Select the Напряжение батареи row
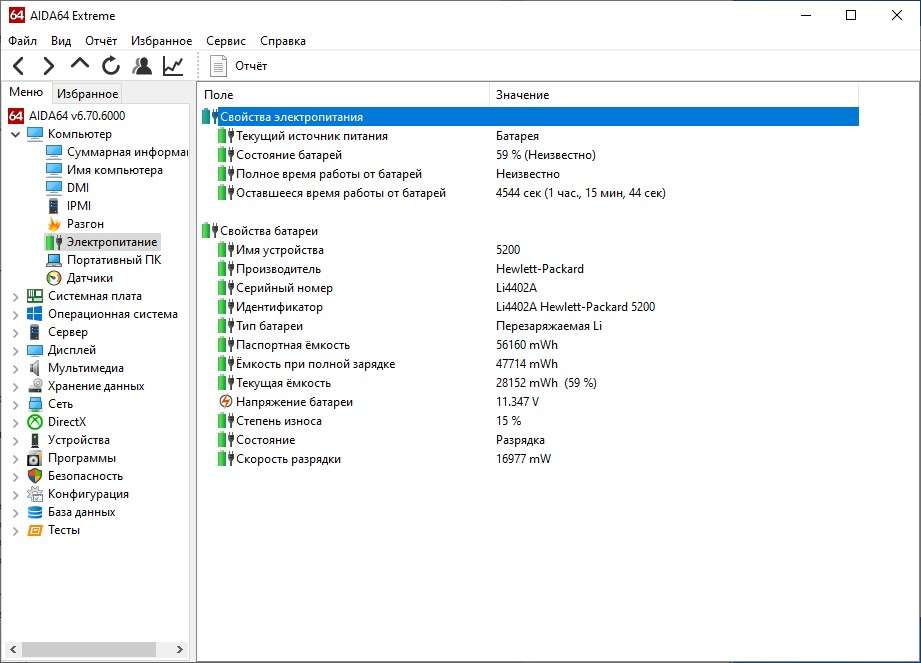The height and width of the screenshot is (663, 921). [x=294, y=402]
